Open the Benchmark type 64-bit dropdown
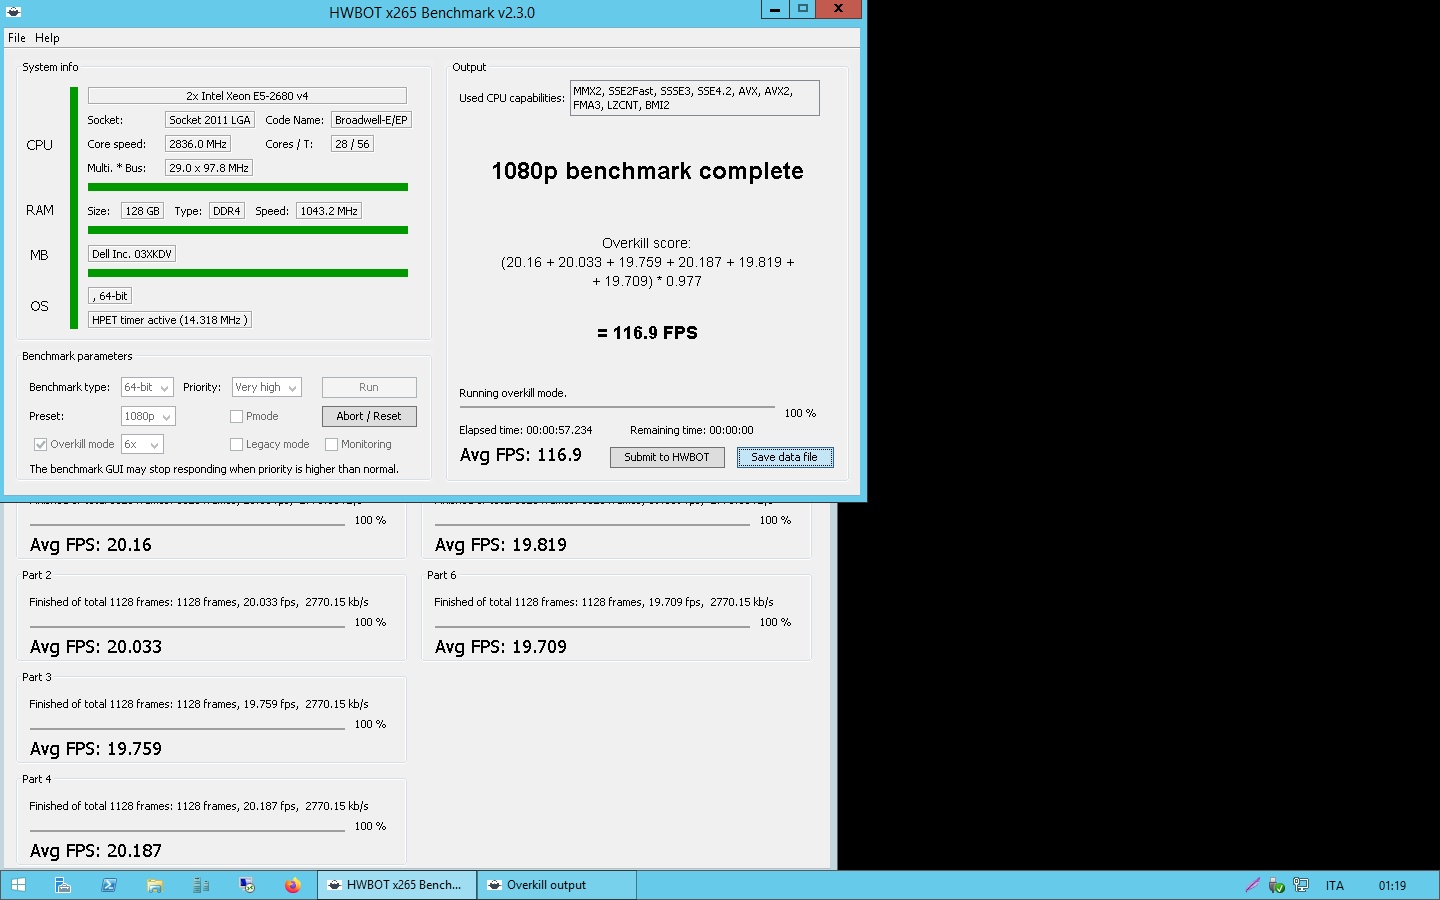This screenshot has height=900, width=1440. pyautogui.click(x=147, y=387)
